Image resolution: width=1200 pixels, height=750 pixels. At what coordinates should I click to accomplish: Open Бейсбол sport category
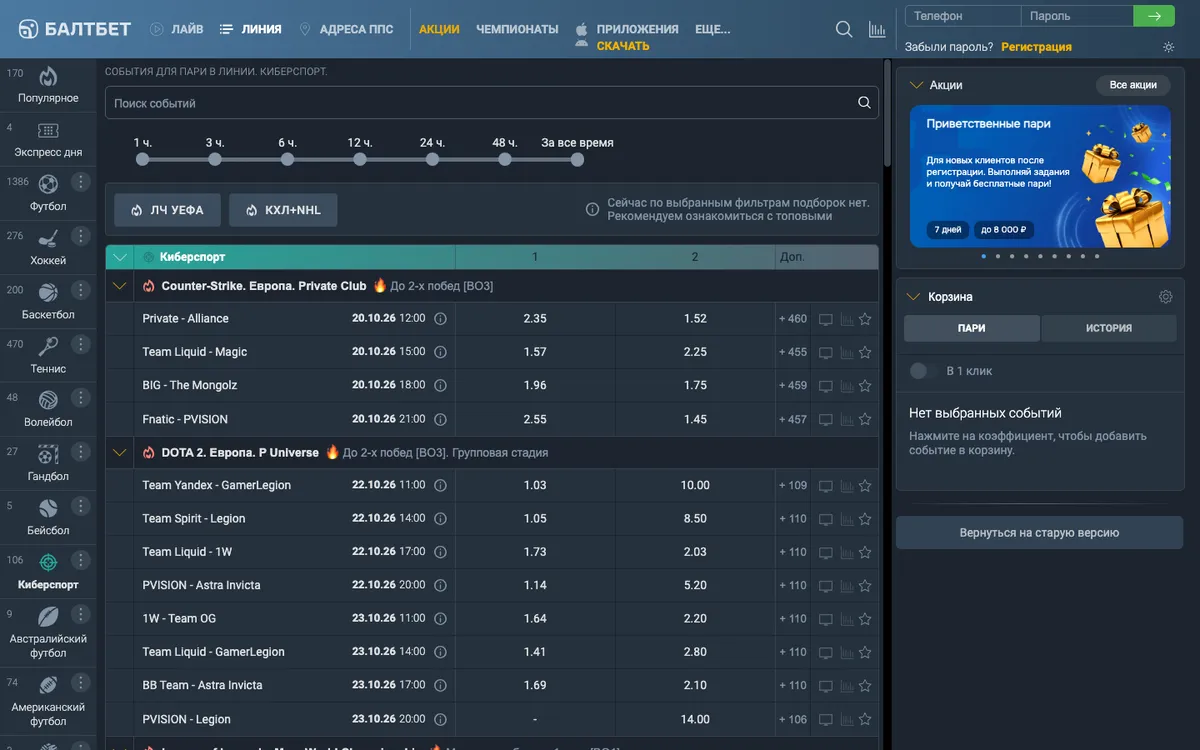click(48, 517)
